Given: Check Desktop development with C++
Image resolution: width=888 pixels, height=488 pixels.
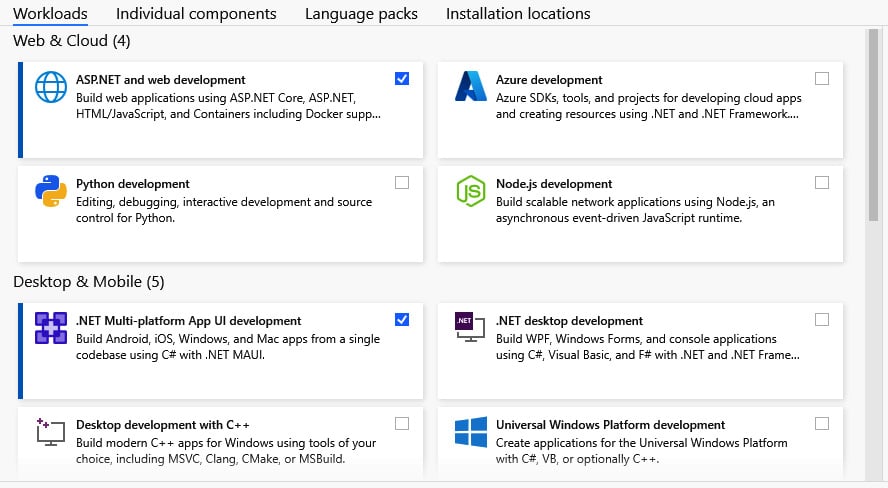Looking at the screenshot, I should pos(402,424).
